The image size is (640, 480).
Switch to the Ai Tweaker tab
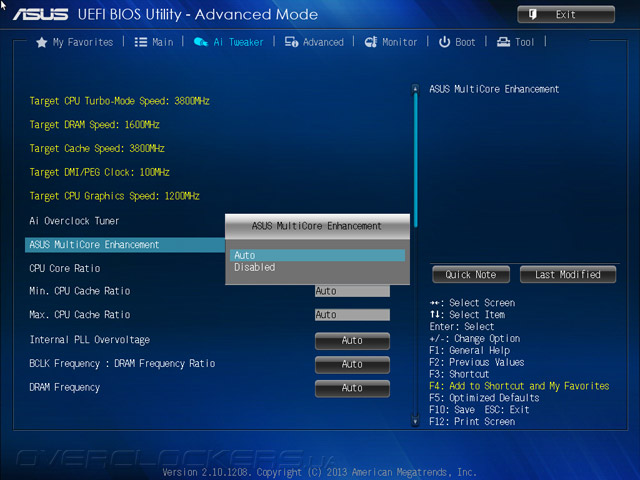pos(229,42)
